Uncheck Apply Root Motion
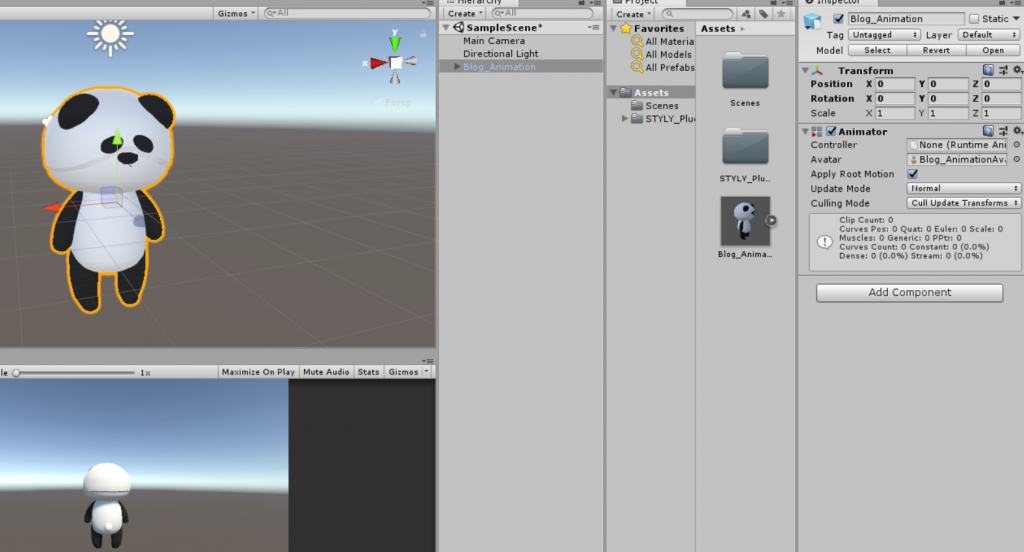 point(912,174)
